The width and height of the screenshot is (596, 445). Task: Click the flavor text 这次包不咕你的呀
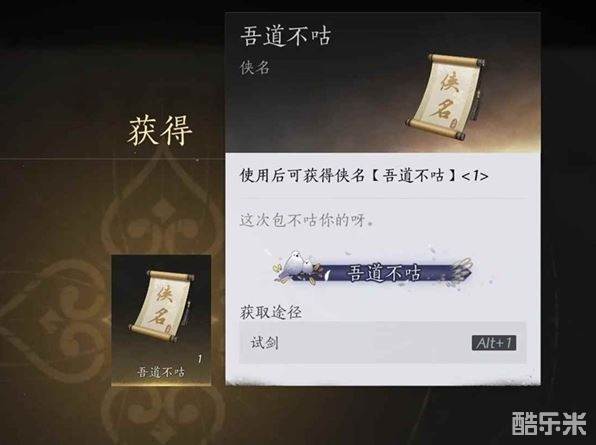click(x=306, y=220)
